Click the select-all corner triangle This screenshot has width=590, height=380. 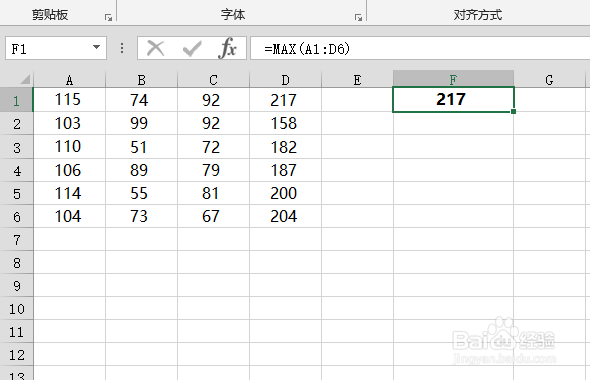pos(25,79)
